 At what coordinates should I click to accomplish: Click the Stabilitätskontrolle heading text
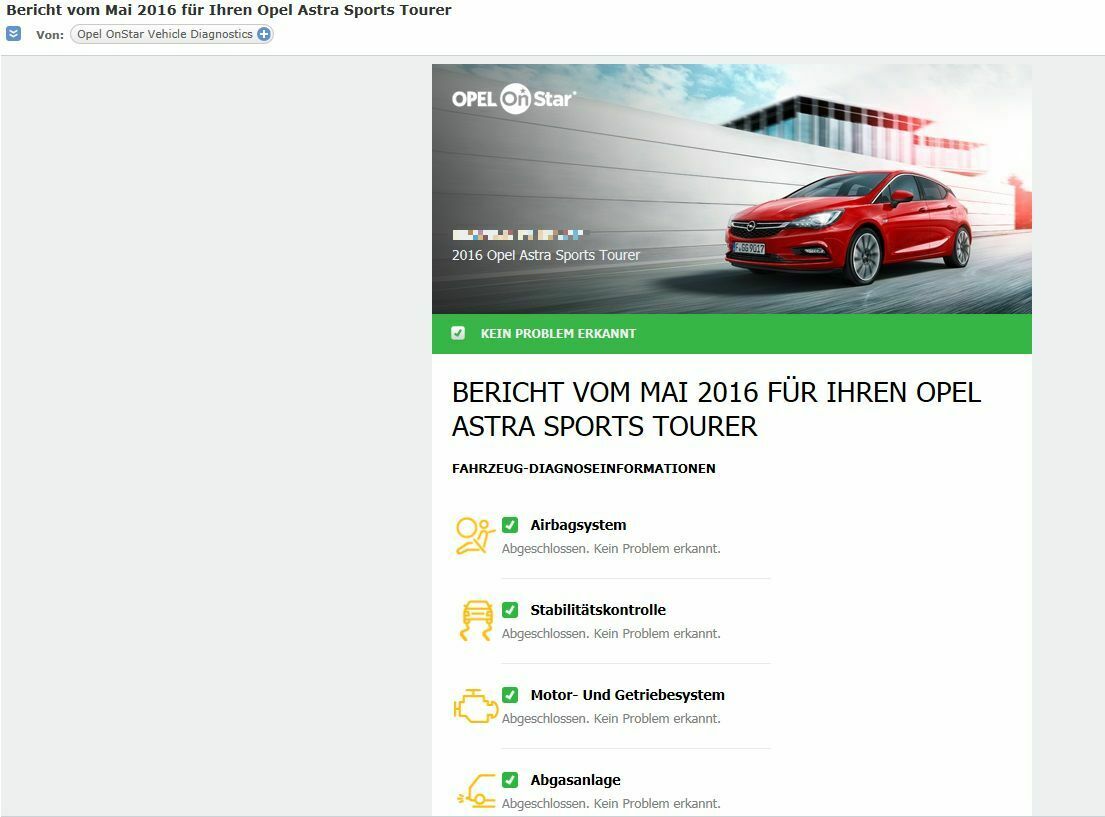tap(598, 610)
